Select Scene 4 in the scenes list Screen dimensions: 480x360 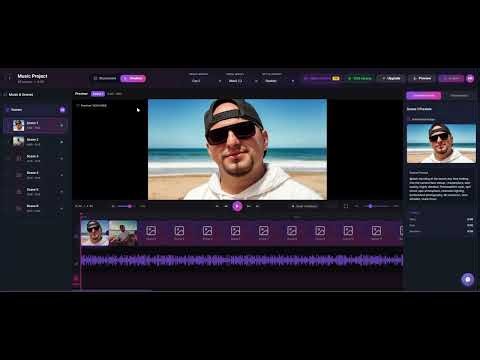click(x=36, y=175)
